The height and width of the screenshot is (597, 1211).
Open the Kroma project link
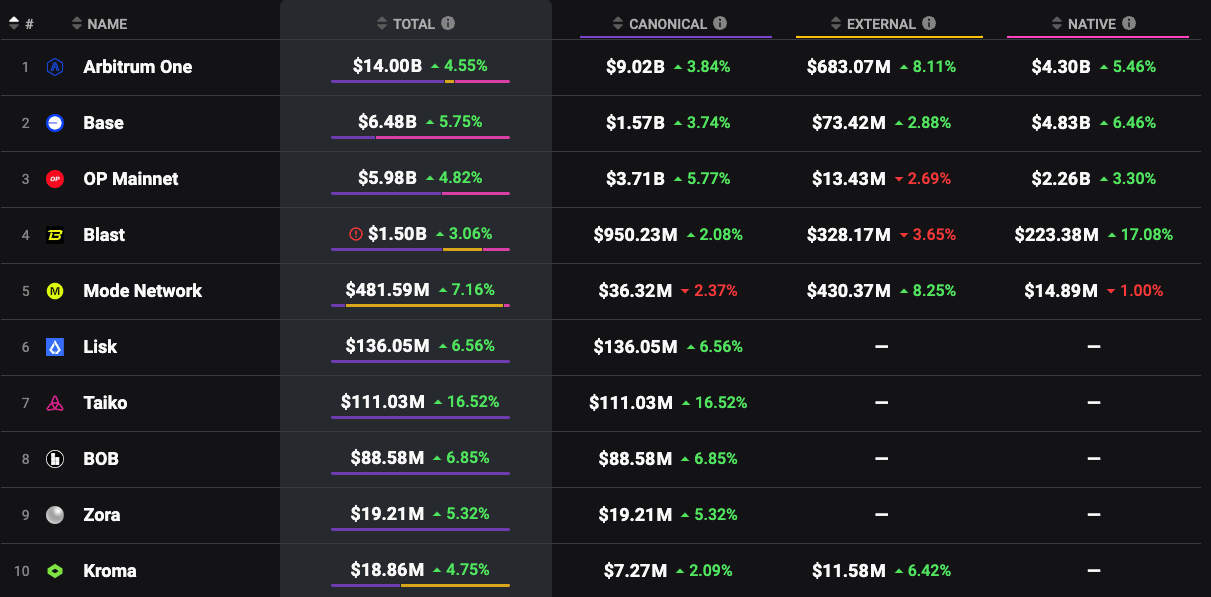[x=109, y=571]
